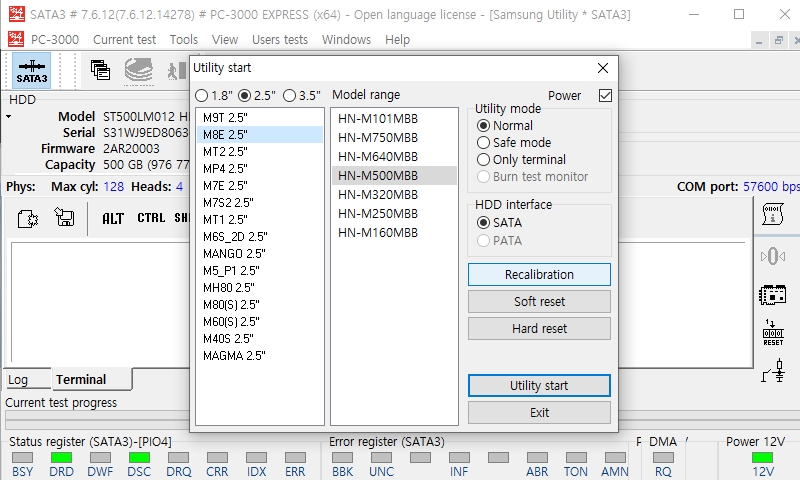Select M9T 2.5" drive family
Viewport: 800px width, 480px height.
coord(260,118)
